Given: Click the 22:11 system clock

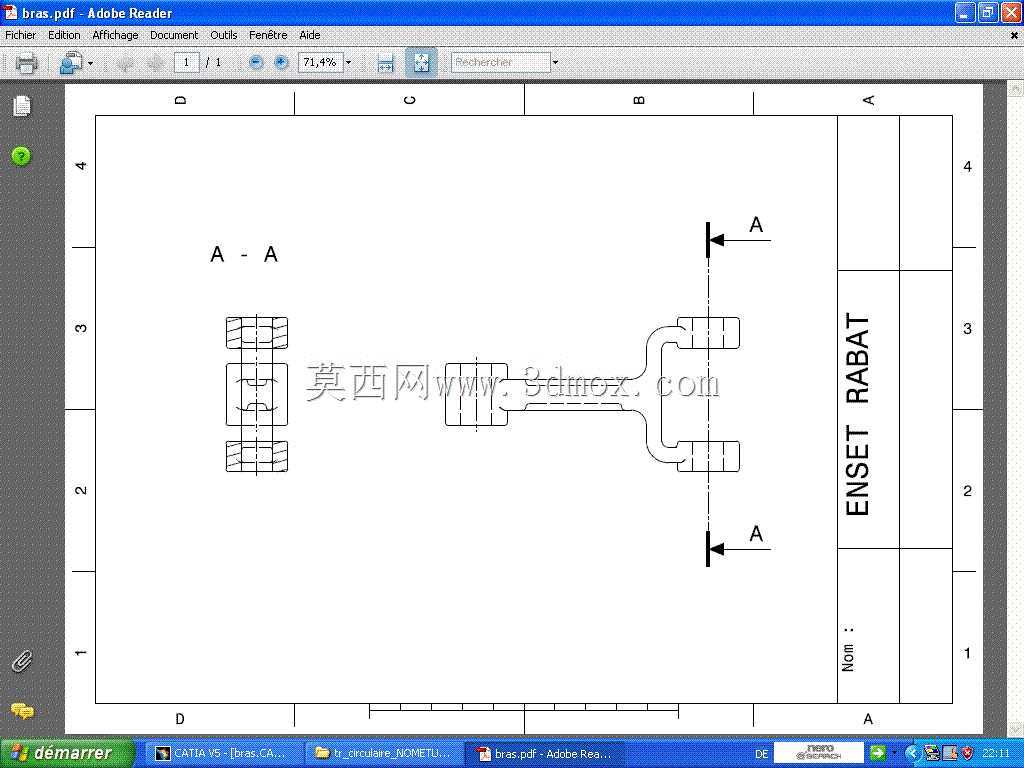Looking at the screenshot, I should point(996,754).
